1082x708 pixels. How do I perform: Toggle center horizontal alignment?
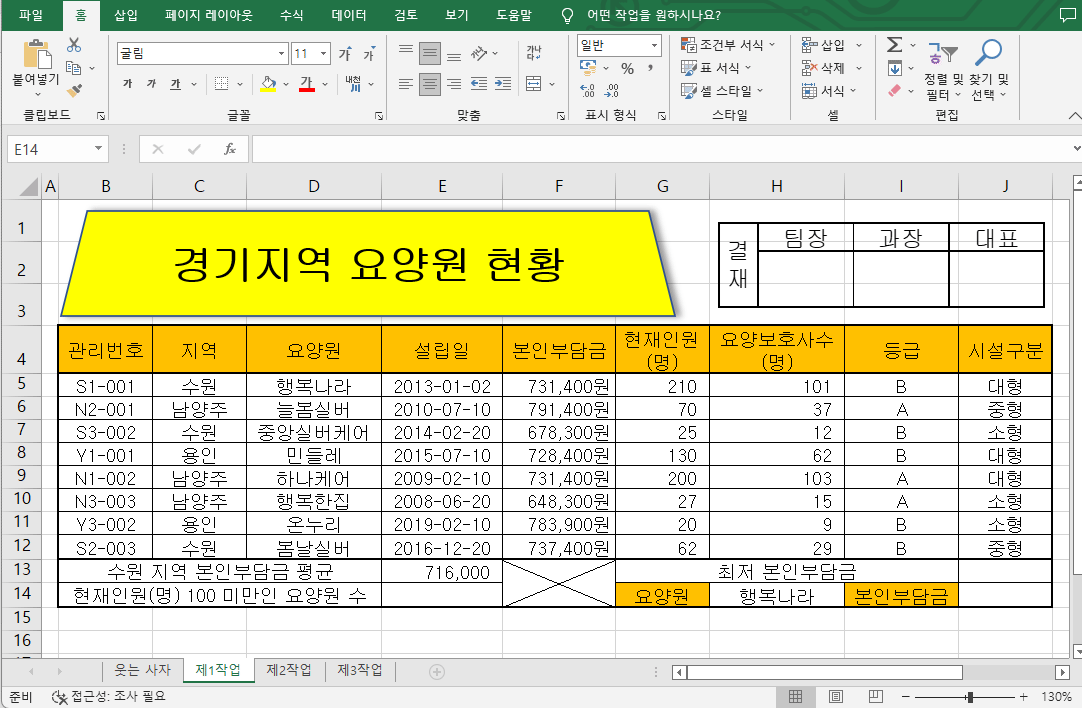point(429,84)
